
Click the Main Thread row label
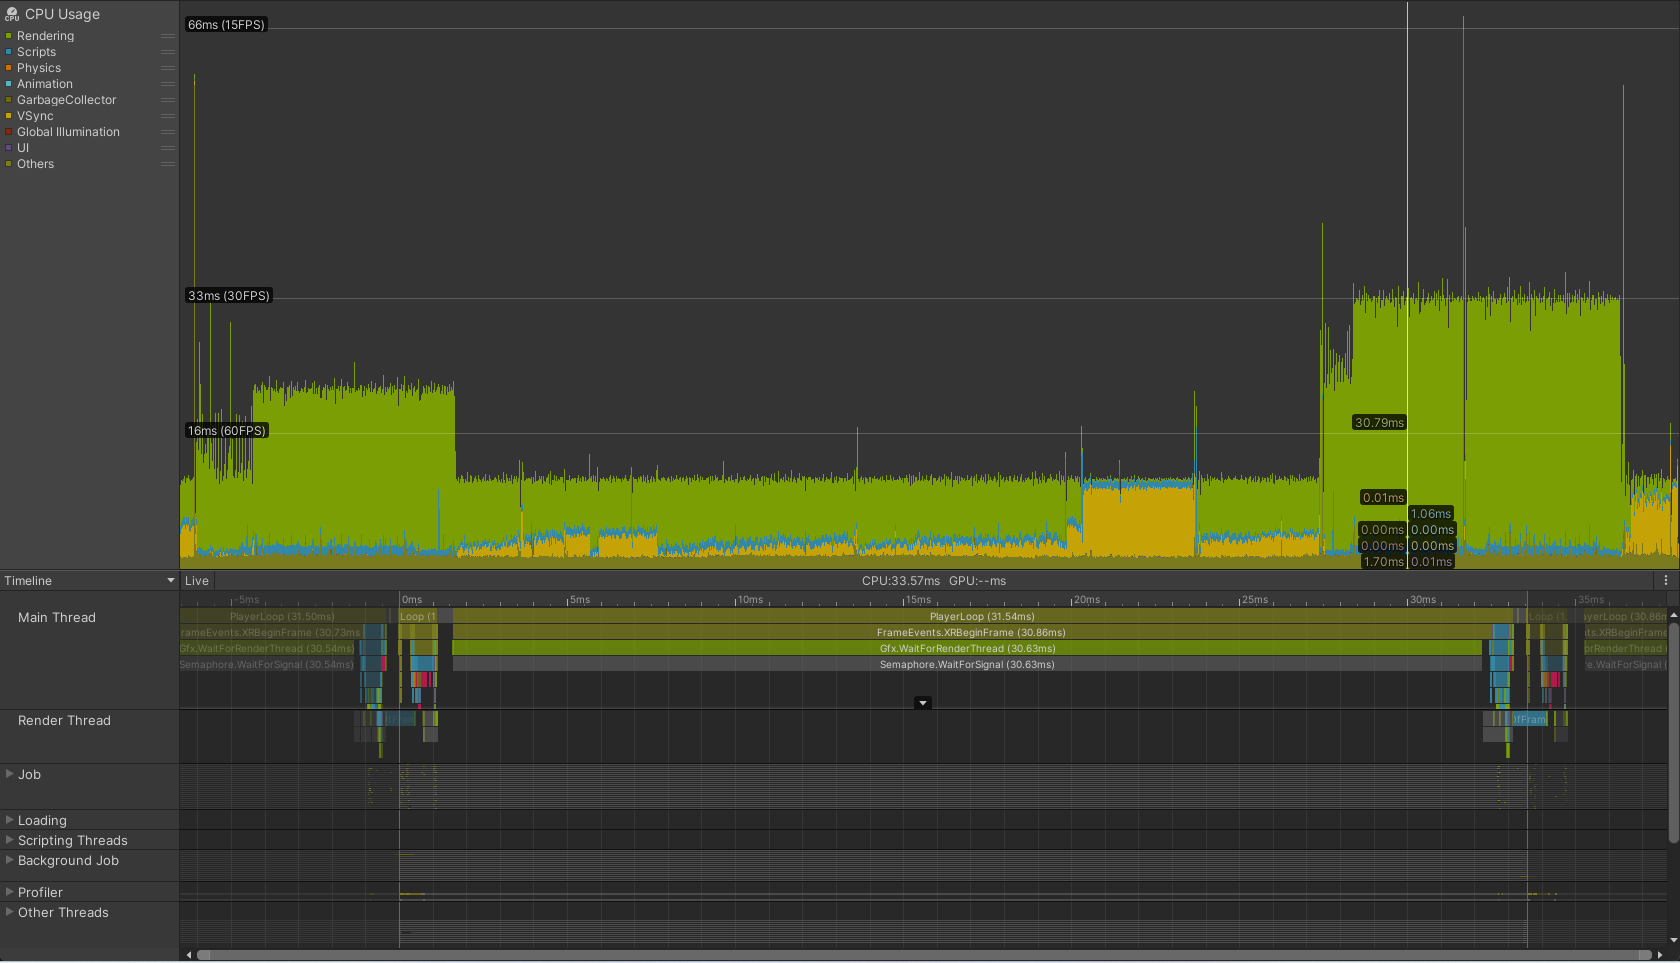pyautogui.click(x=57, y=618)
